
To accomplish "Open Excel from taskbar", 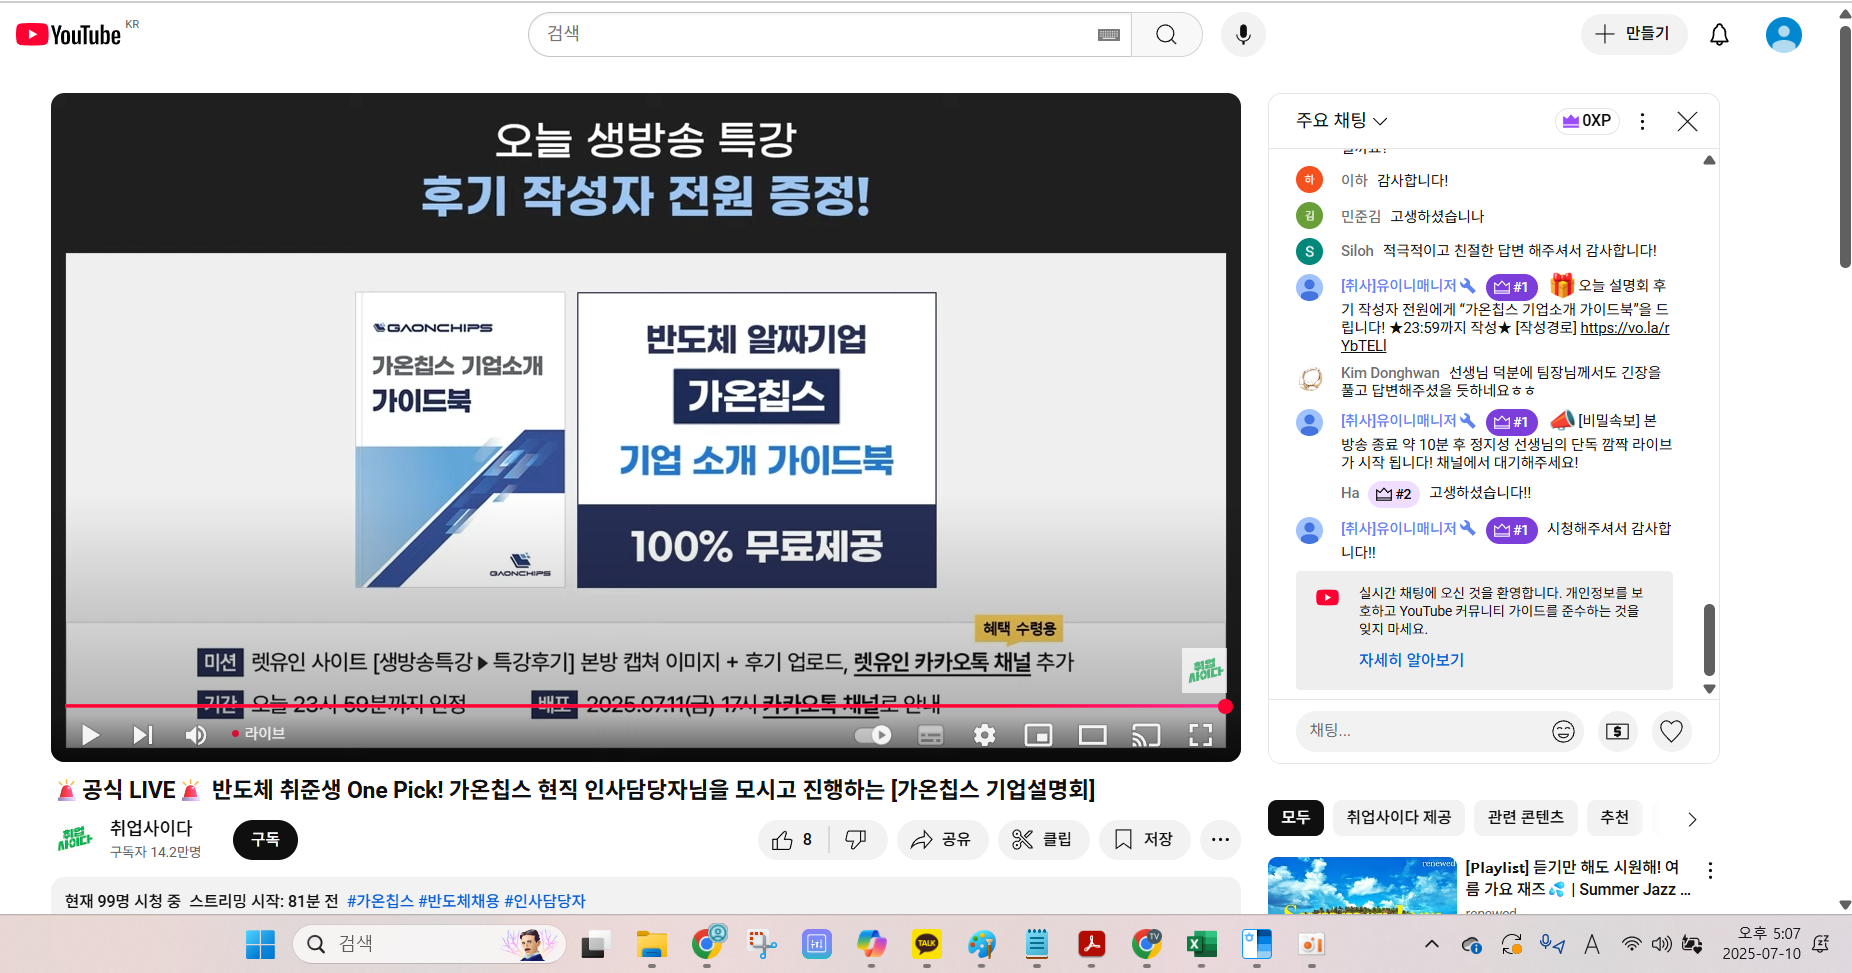I will pyautogui.click(x=1201, y=944).
